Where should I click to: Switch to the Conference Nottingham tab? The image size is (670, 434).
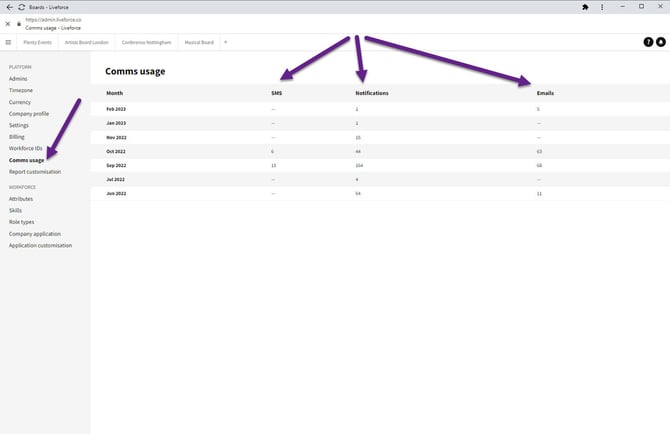tap(147, 42)
